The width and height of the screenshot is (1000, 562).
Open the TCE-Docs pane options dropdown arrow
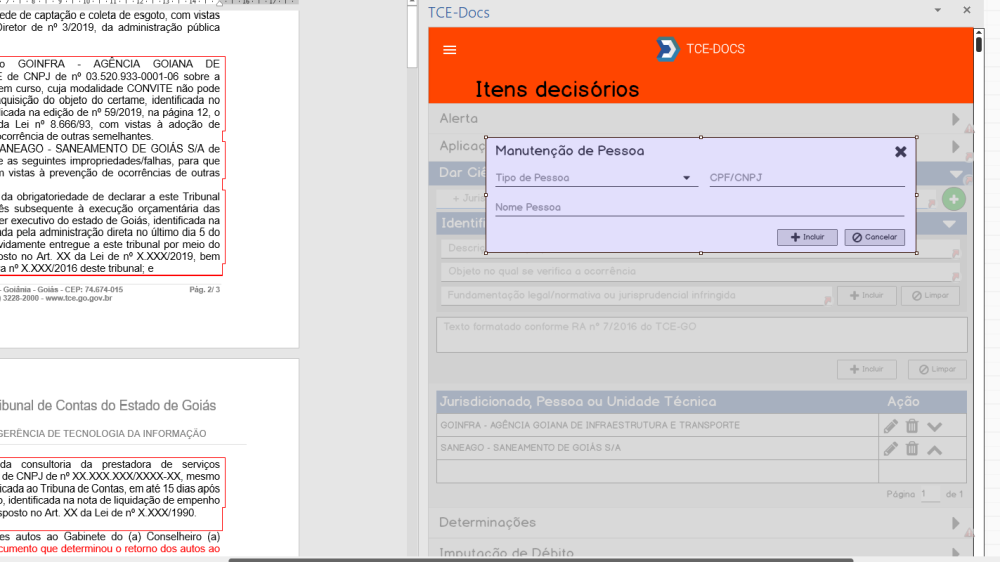(937, 10)
